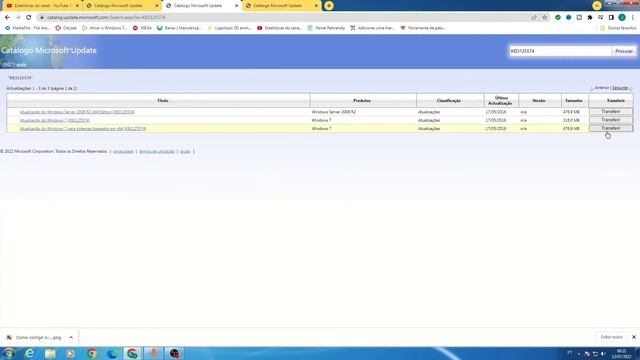This screenshot has width=640, height=360.
Task: Click the Catálogo Microsoft Update header title
Action: click(49, 51)
